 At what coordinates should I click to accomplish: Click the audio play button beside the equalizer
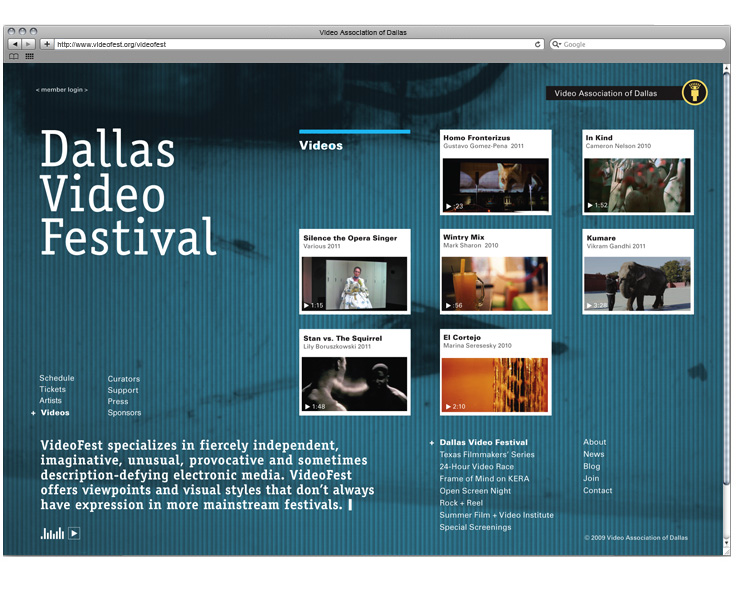74,533
